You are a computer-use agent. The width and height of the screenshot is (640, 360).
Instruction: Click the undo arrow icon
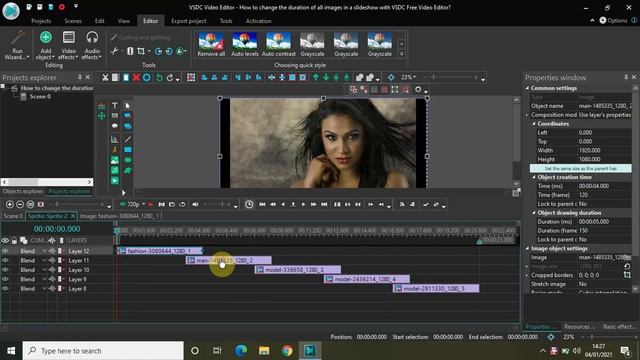159,78
